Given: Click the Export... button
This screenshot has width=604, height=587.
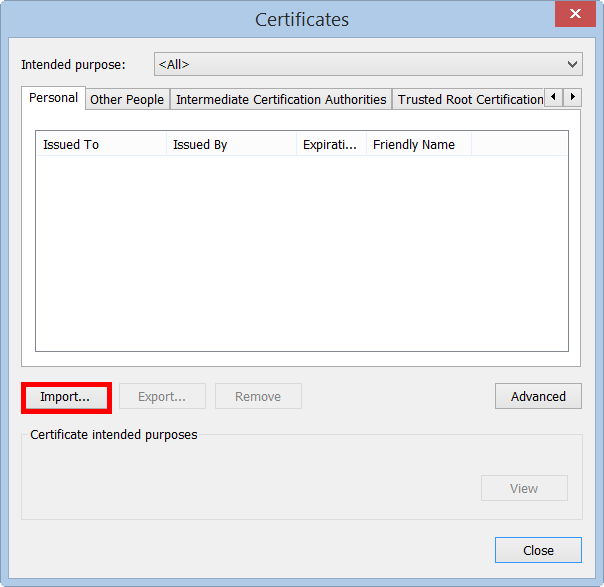Looking at the screenshot, I should click(x=162, y=397).
